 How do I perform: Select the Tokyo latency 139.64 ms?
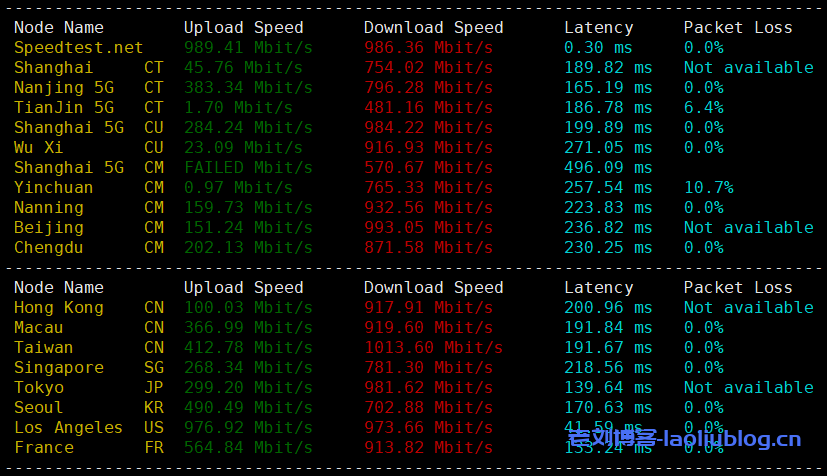pyautogui.click(x=608, y=388)
